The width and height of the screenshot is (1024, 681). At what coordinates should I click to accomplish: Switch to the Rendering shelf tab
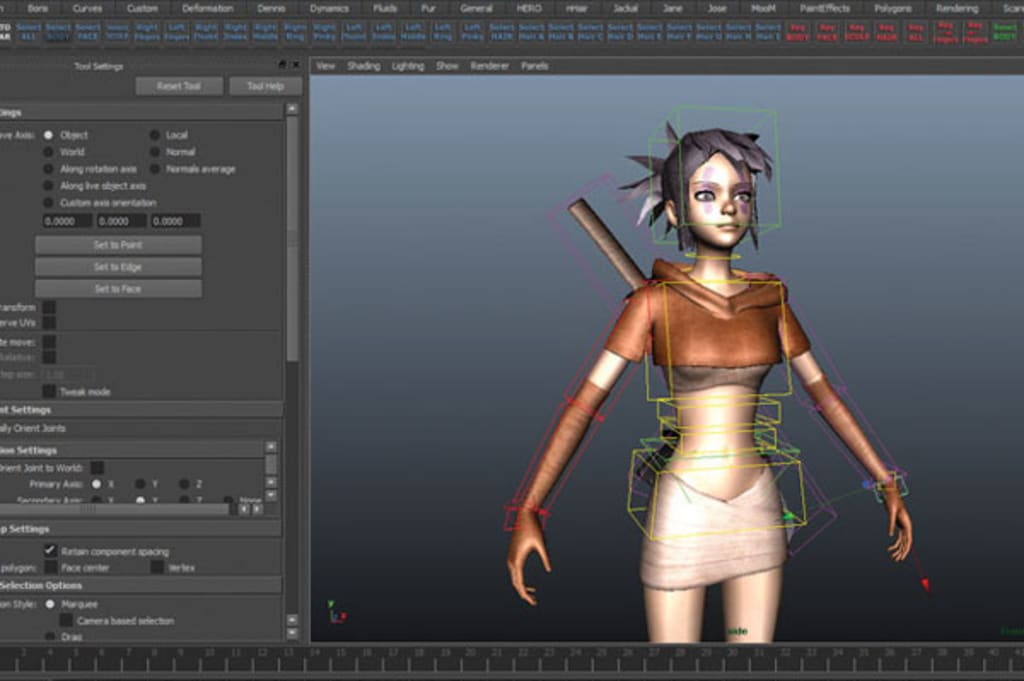tap(957, 8)
